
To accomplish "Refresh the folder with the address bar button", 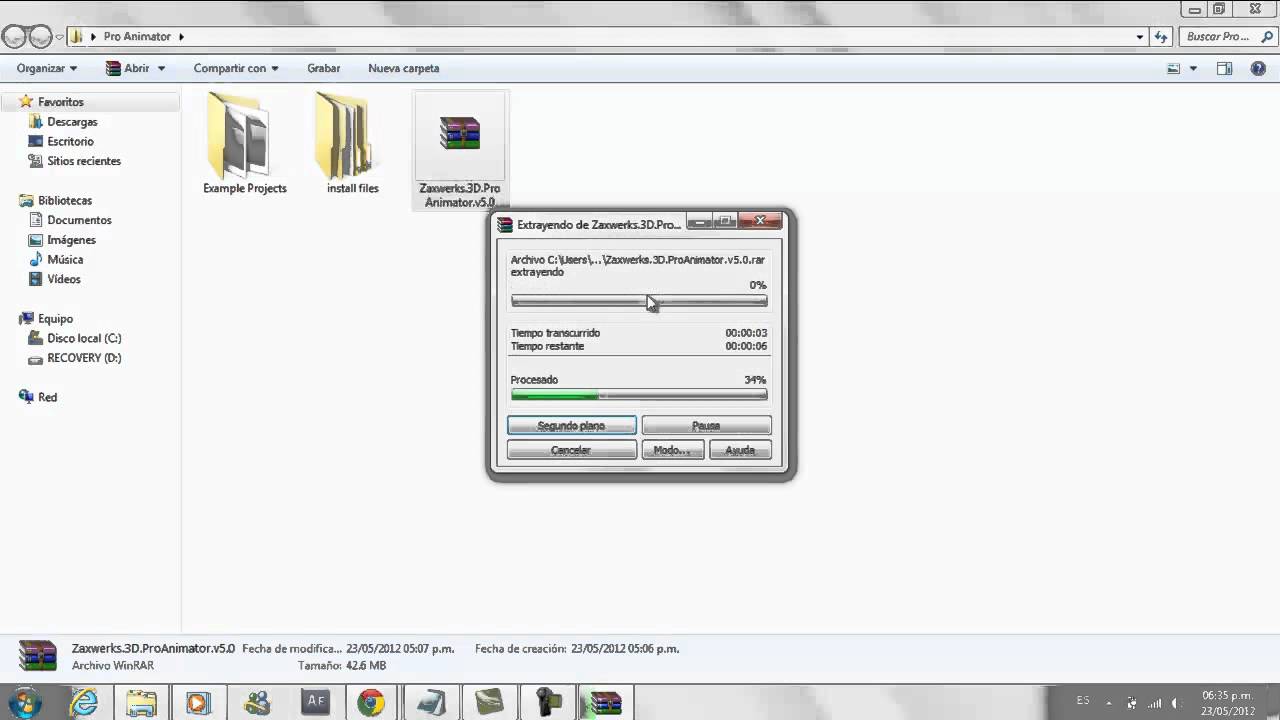I will pyautogui.click(x=1161, y=37).
